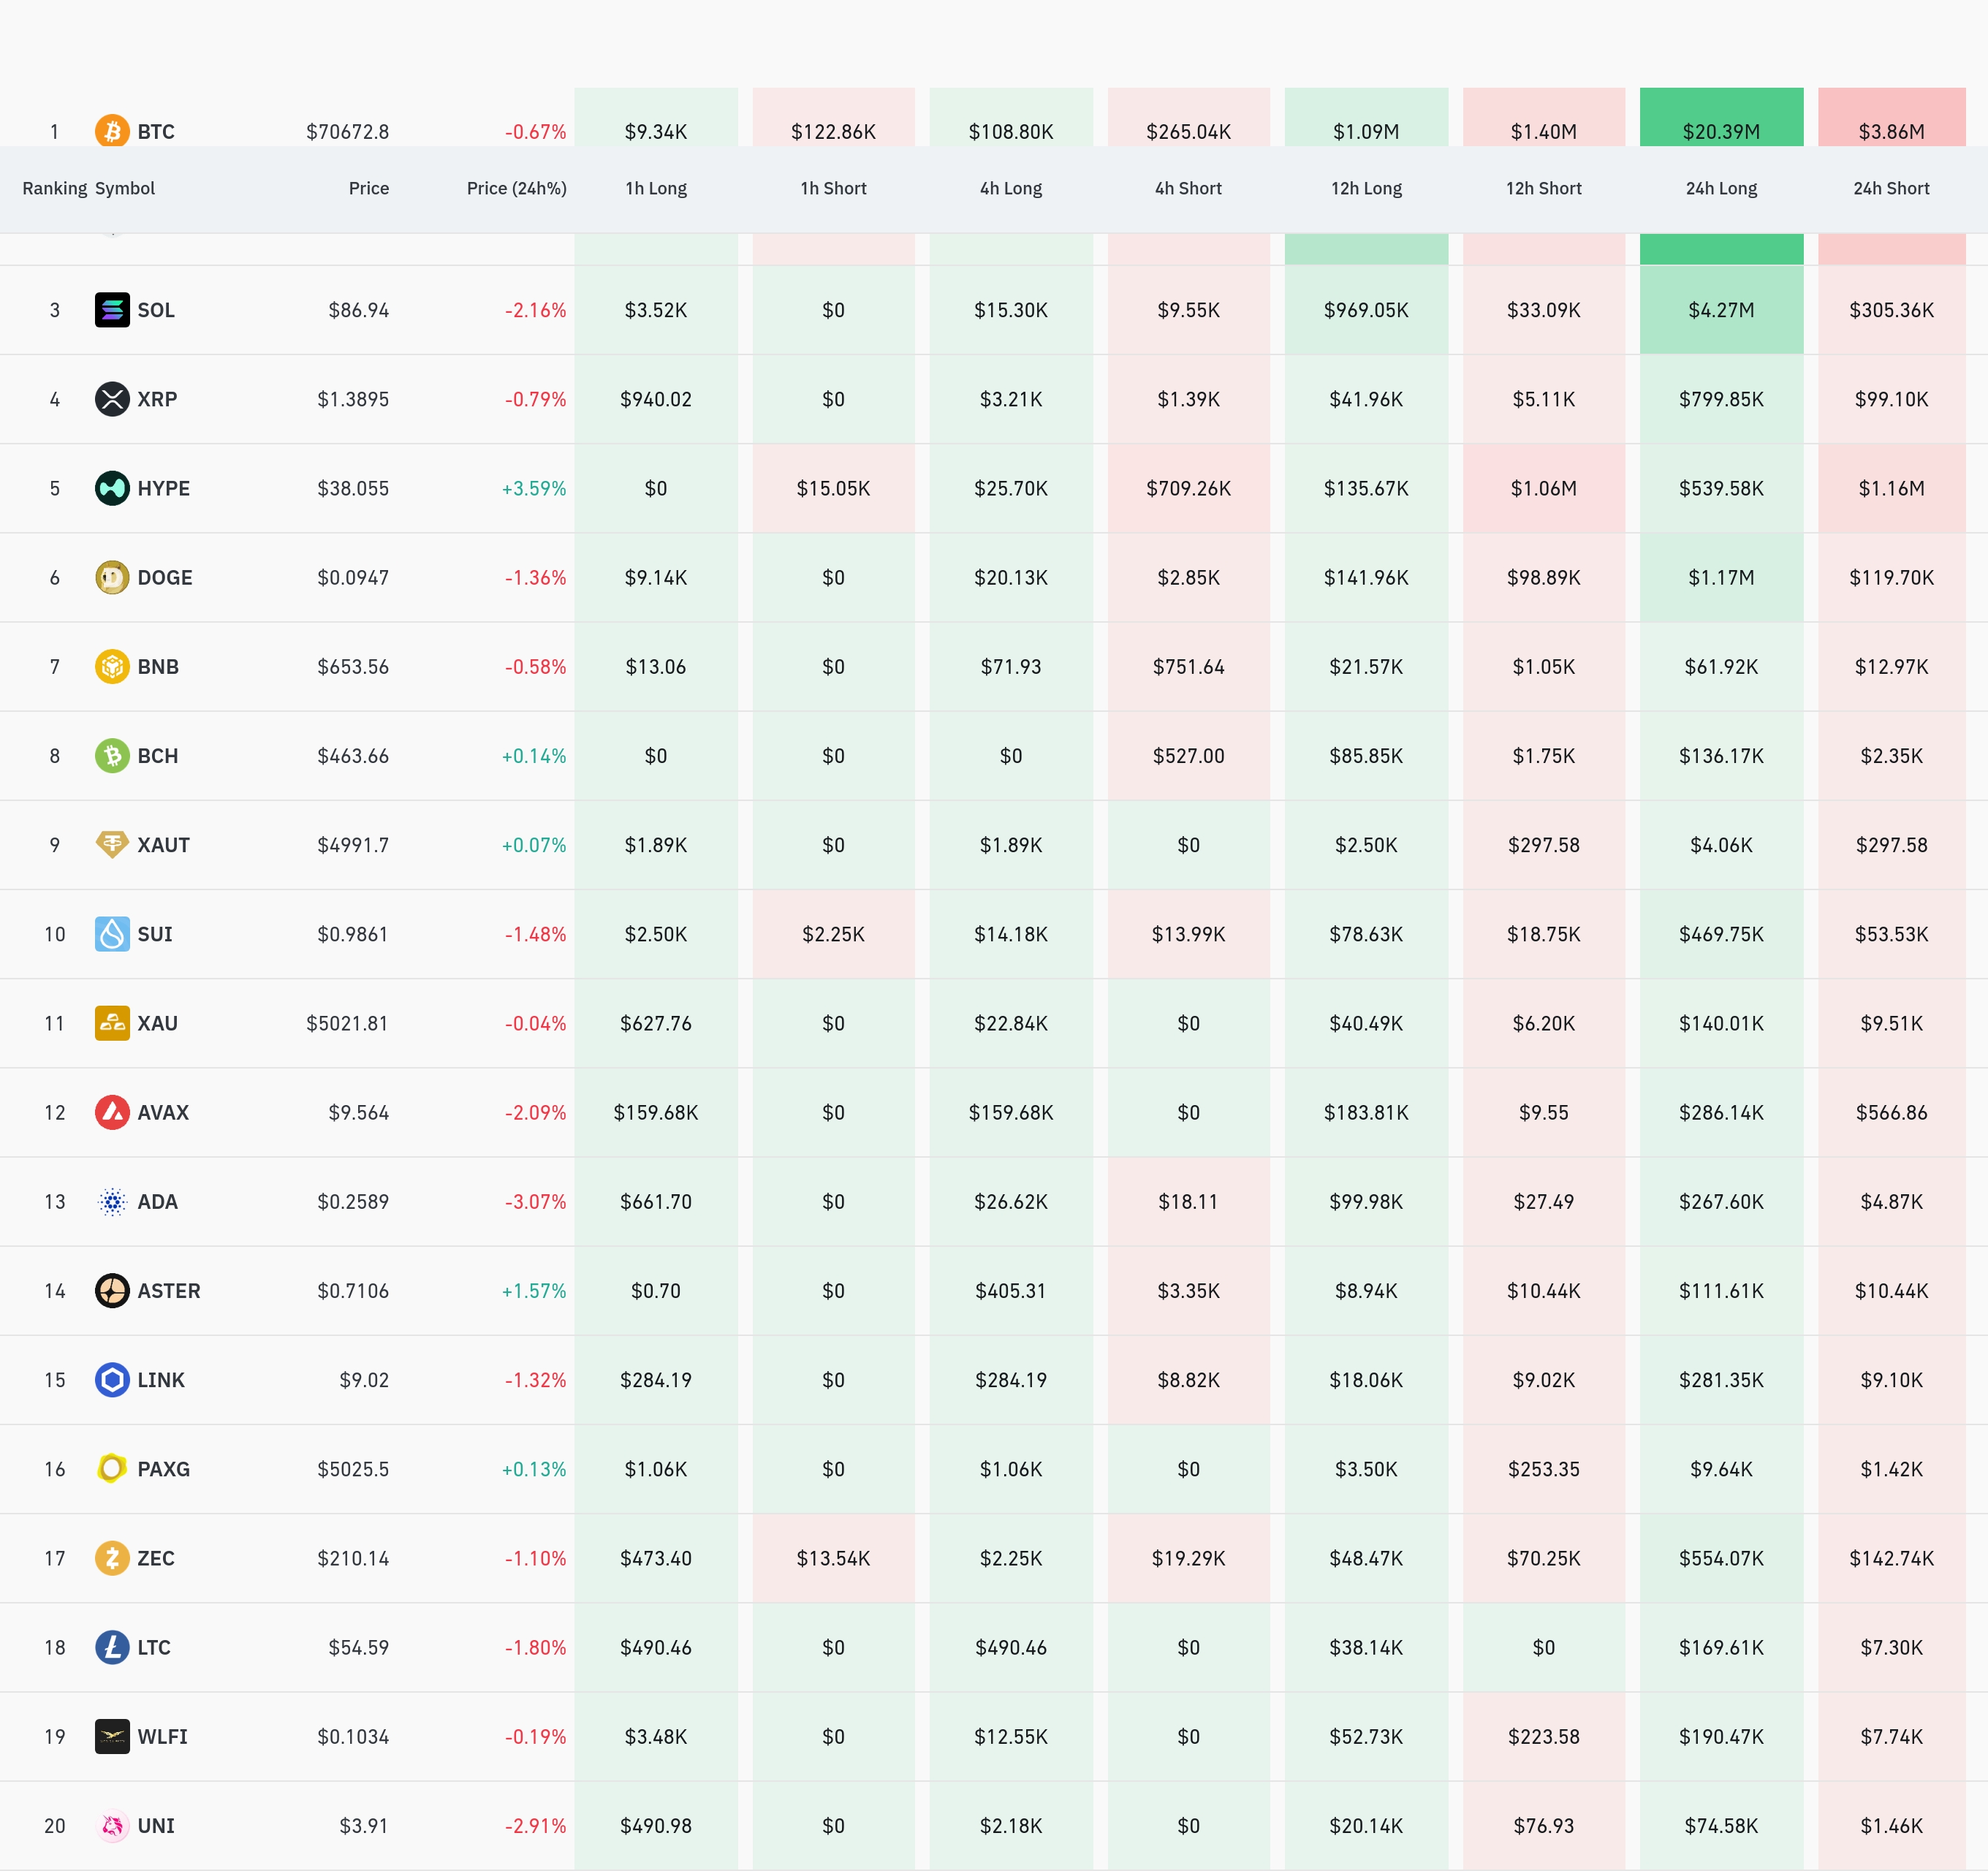The width and height of the screenshot is (1988, 1871).
Task: Click the BNB coin icon
Action: tap(112, 666)
